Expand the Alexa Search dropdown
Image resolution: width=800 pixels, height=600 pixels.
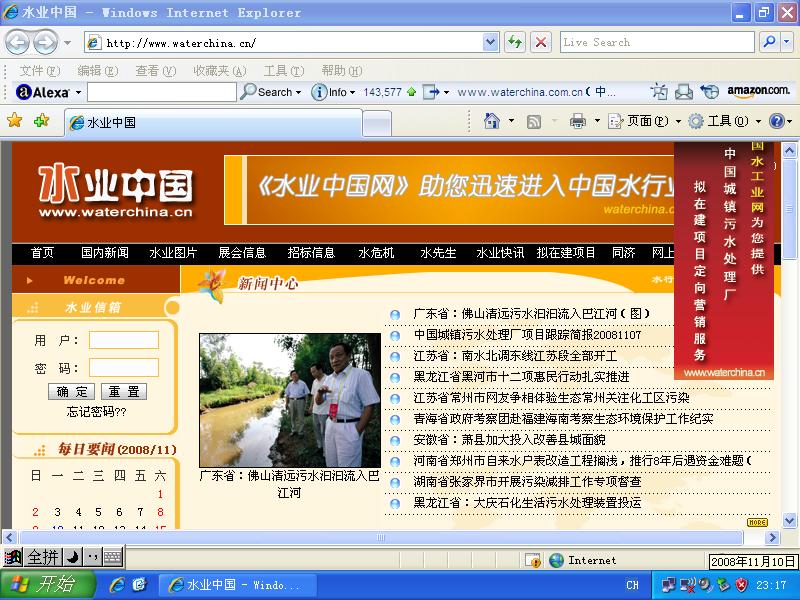tap(298, 93)
